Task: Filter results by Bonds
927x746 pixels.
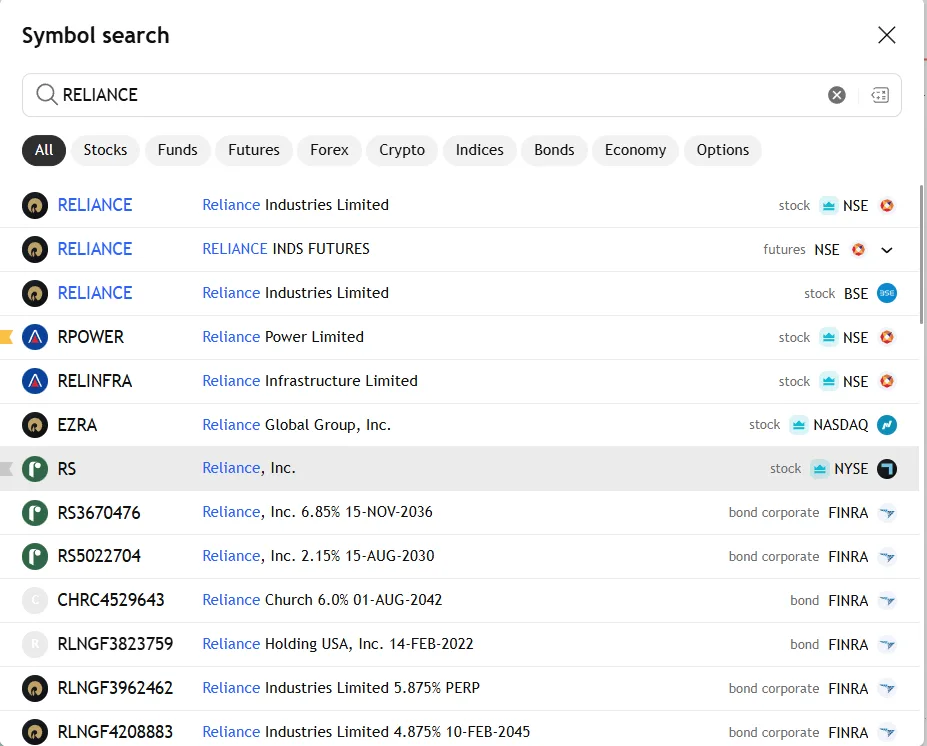Action: click(x=554, y=150)
